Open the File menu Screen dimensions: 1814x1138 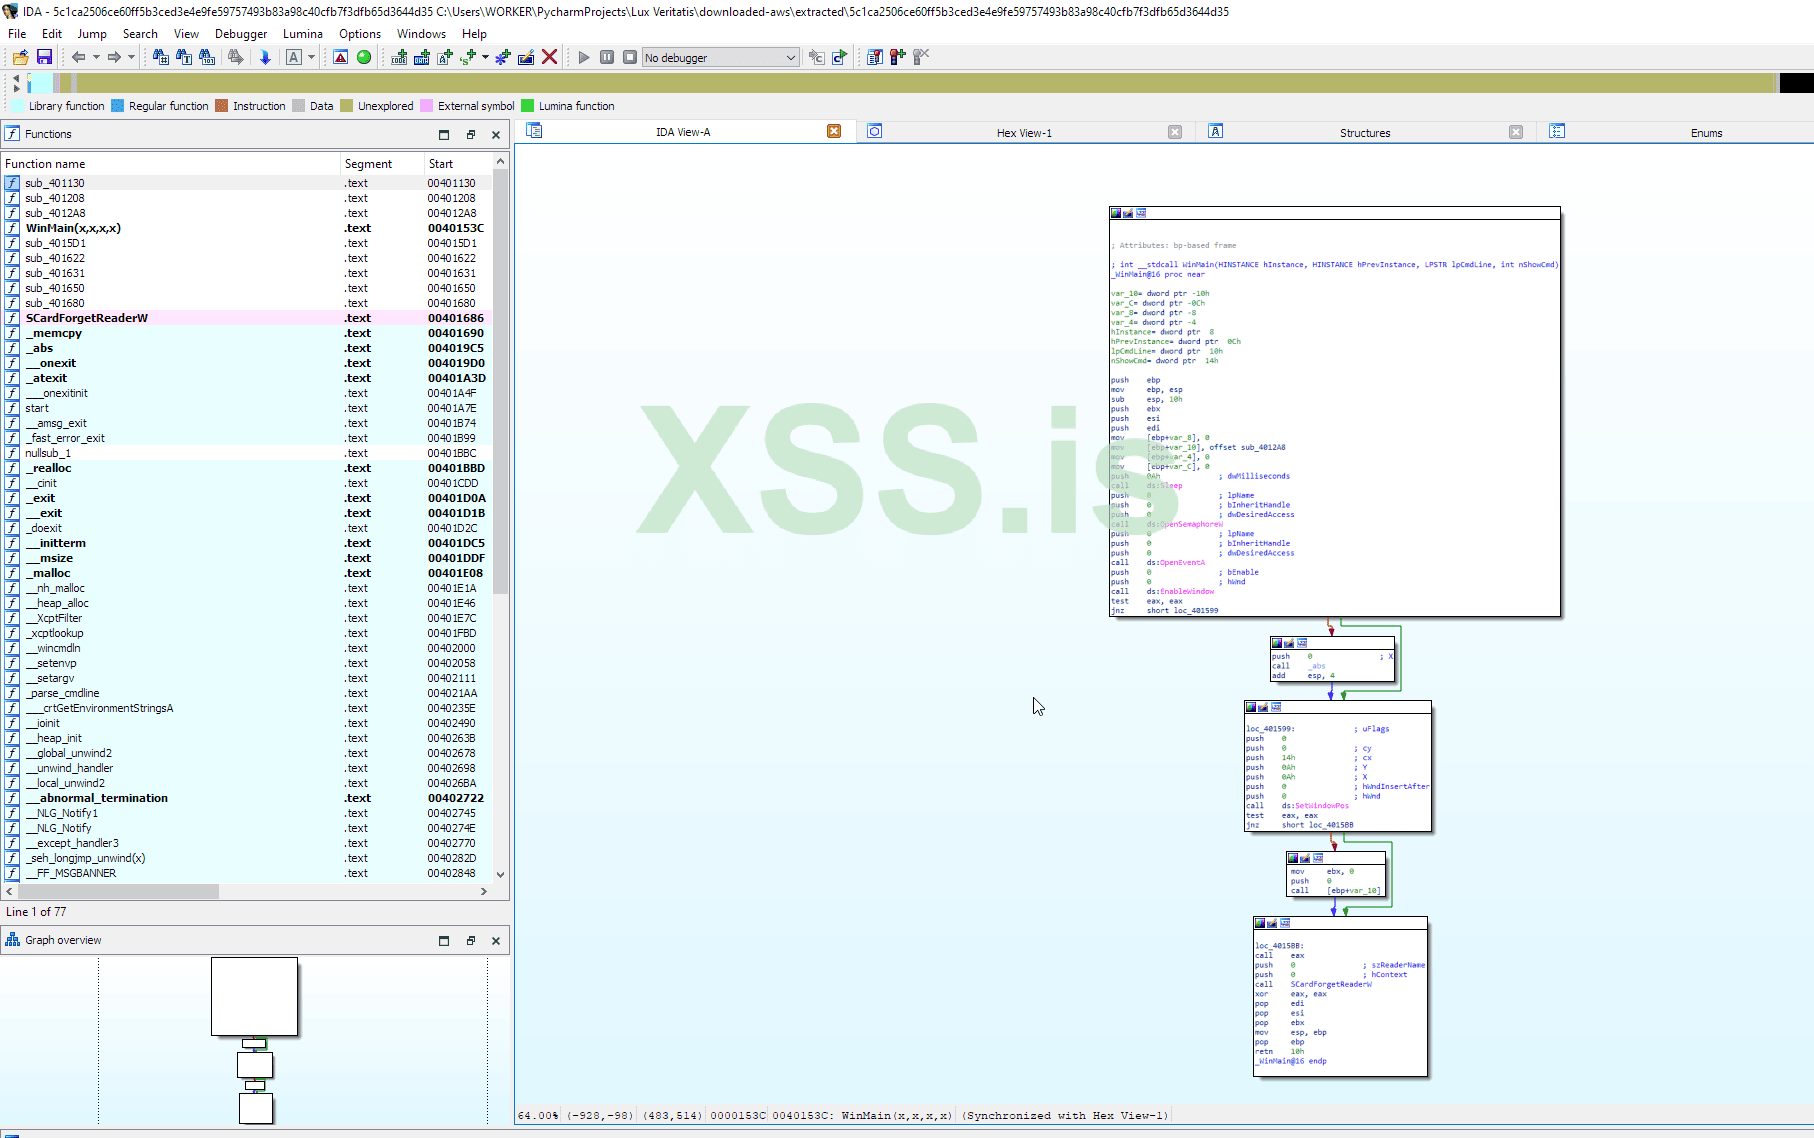17,33
